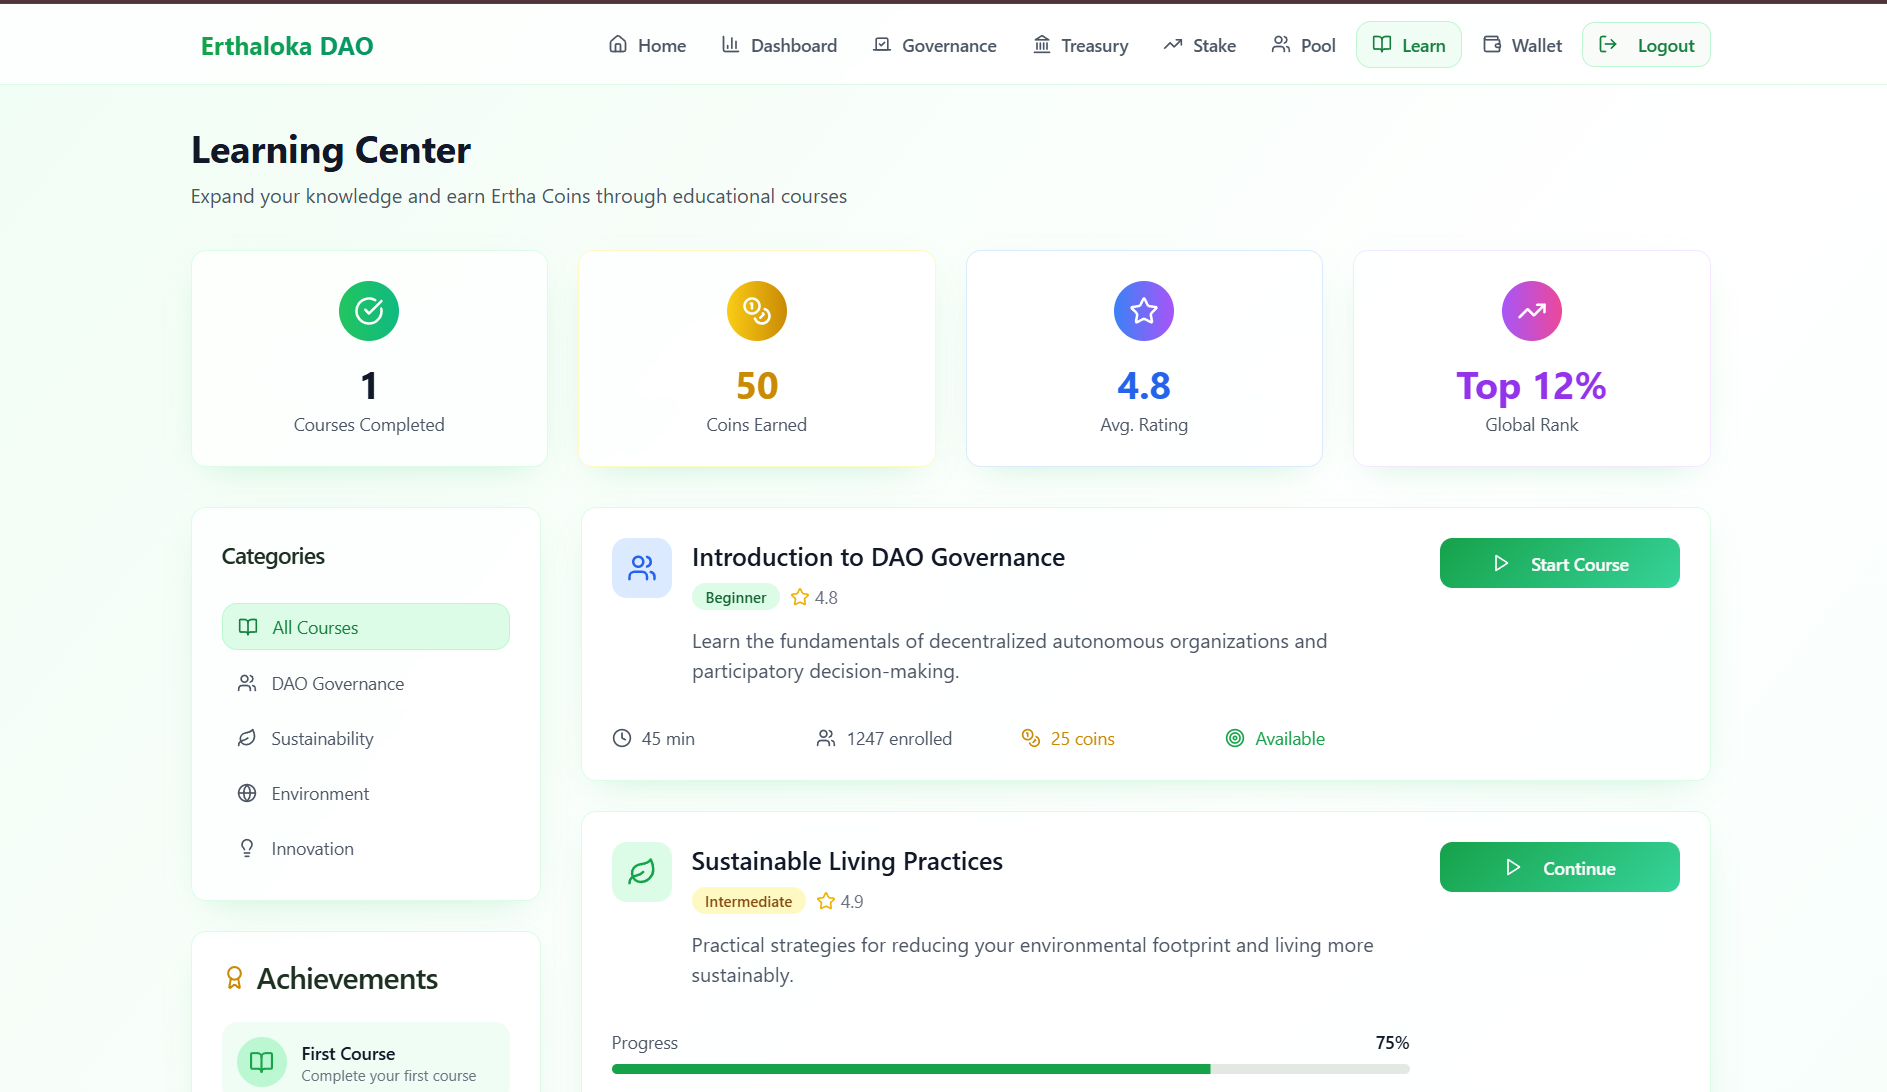Click the Intermediate level badge
The image size is (1887, 1092).
pyautogui.click(x=748, y=901)
